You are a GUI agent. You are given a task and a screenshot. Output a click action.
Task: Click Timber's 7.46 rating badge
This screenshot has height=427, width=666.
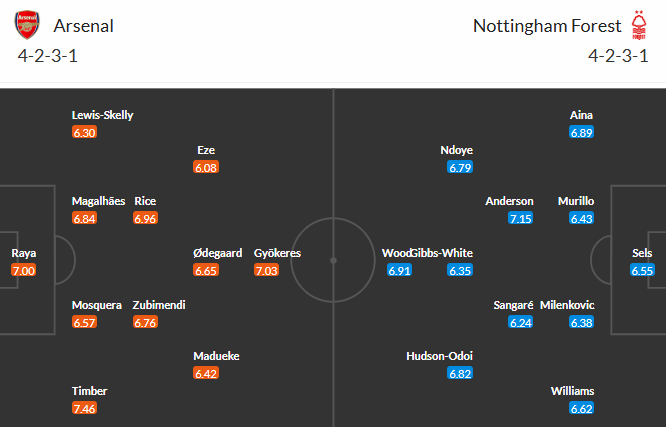84,408
